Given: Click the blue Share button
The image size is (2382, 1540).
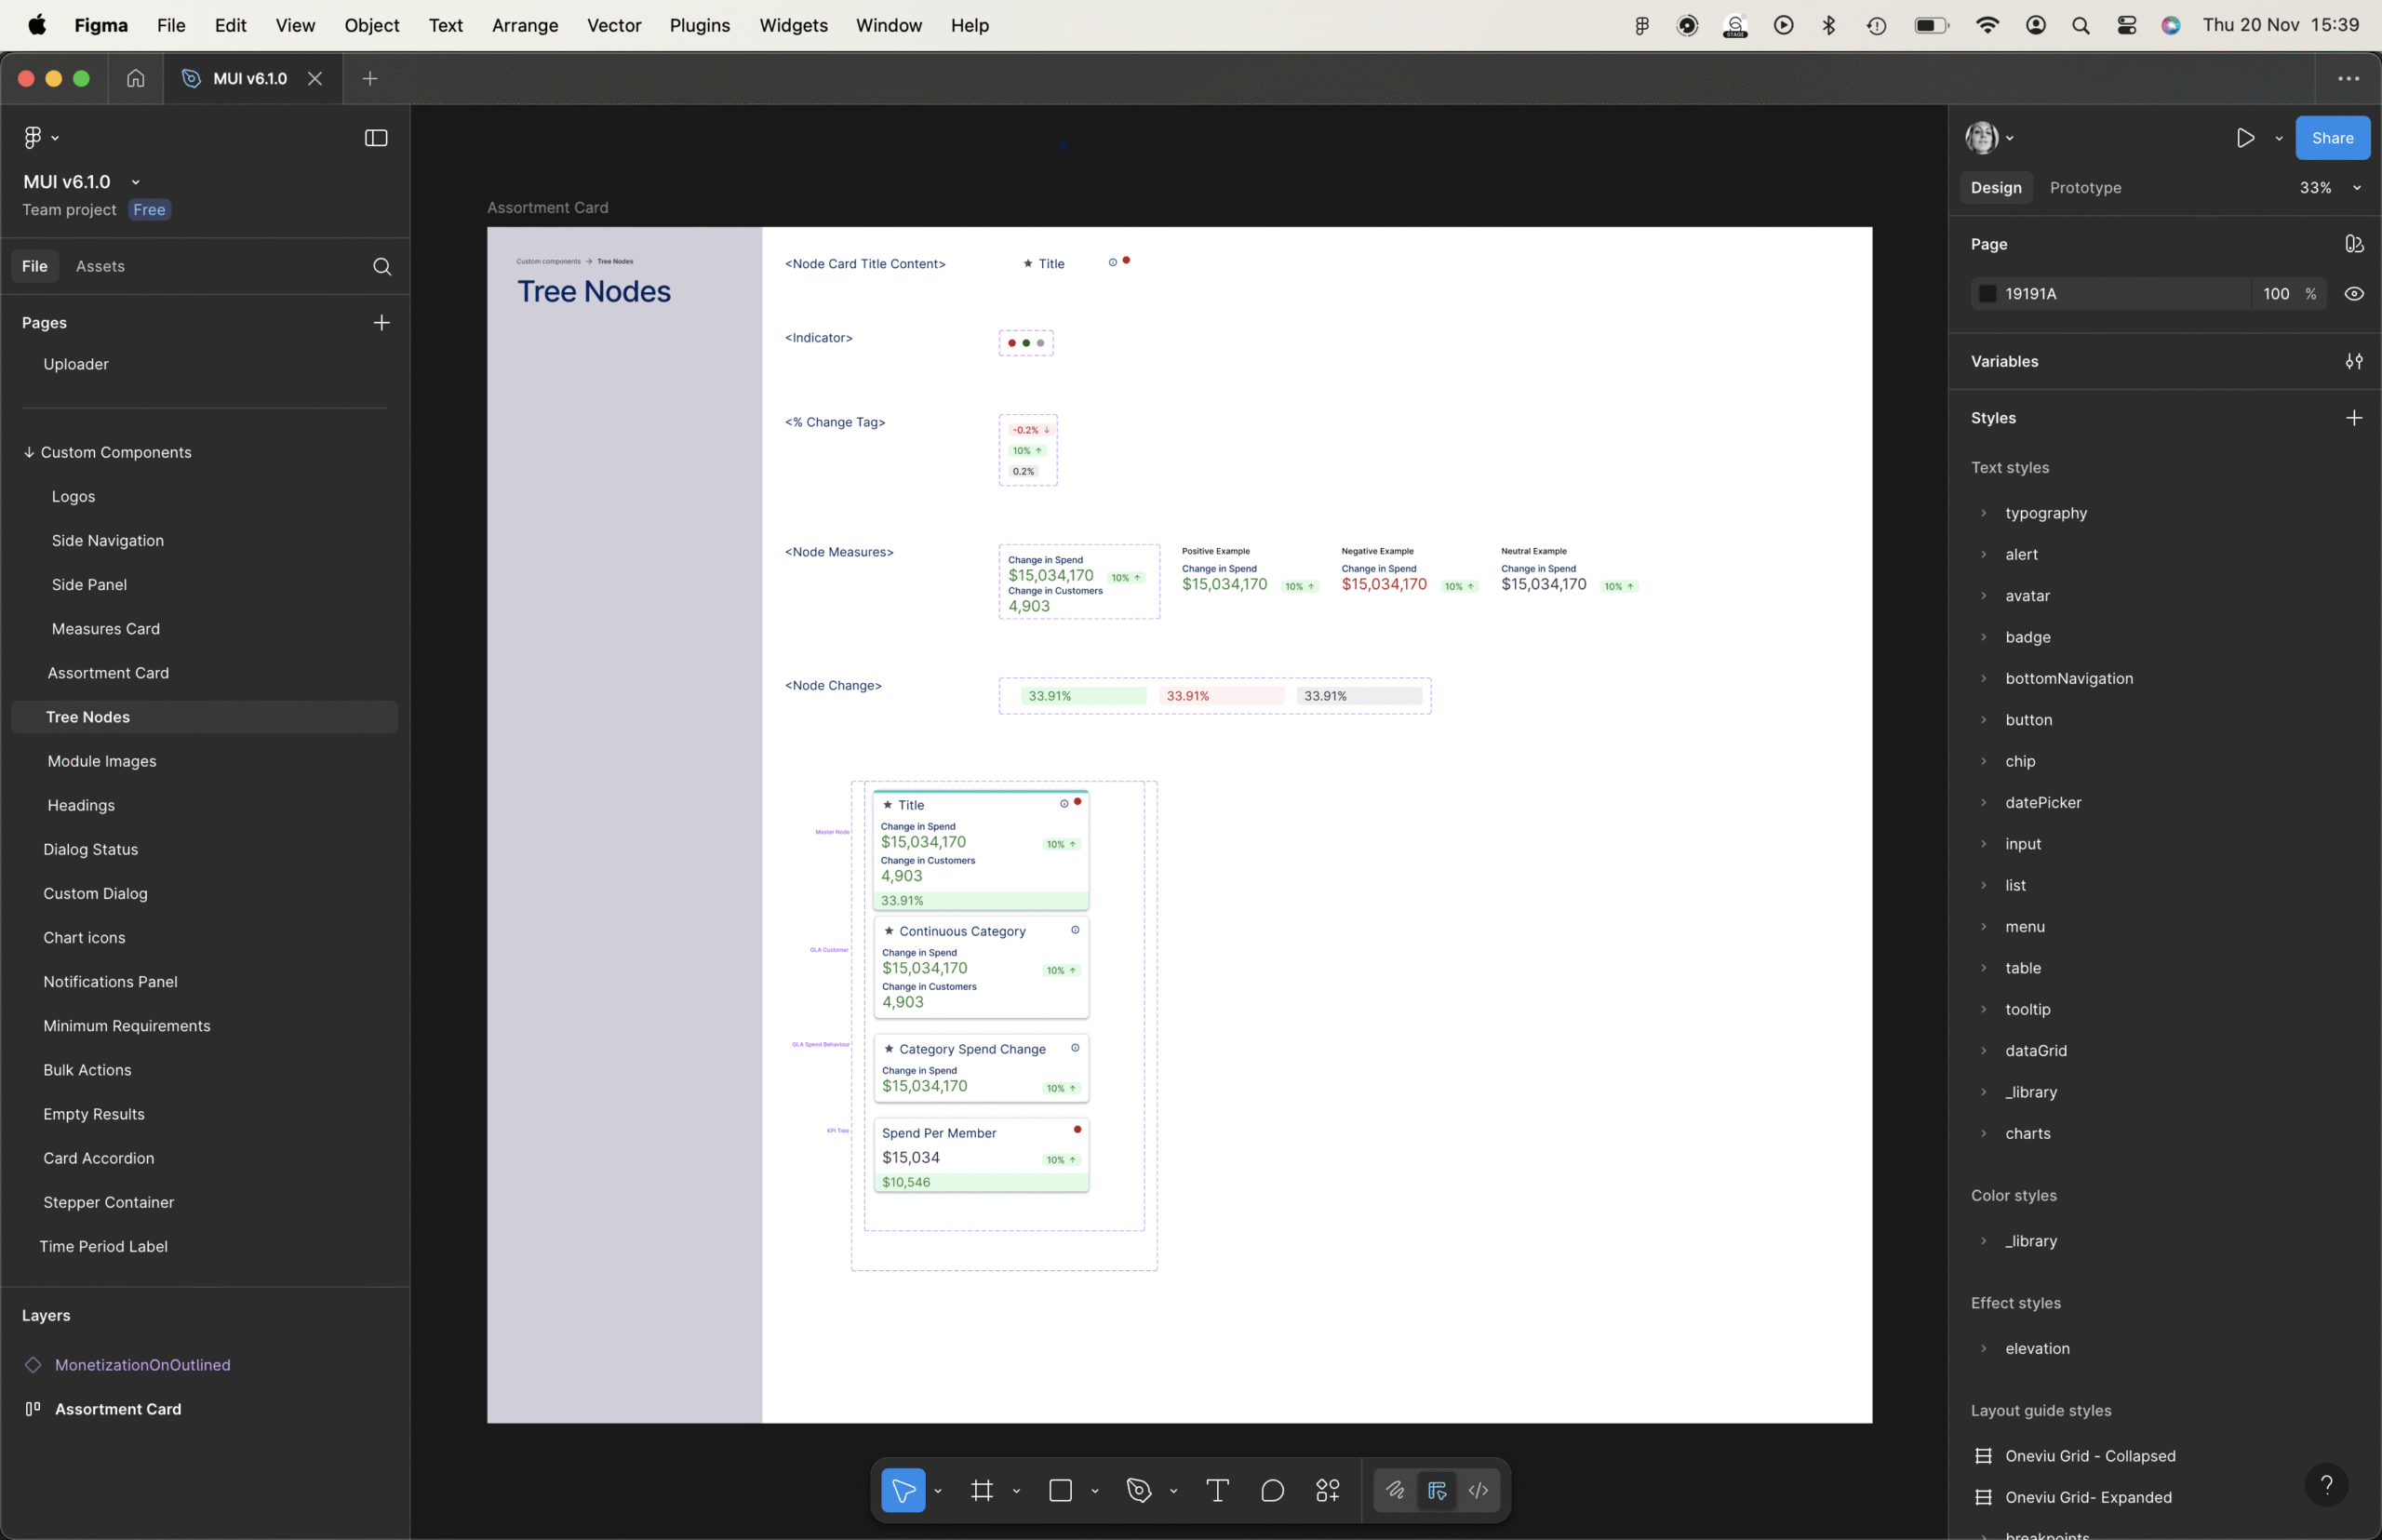Looking at the screenshot, I should (x=2332, y=138).
